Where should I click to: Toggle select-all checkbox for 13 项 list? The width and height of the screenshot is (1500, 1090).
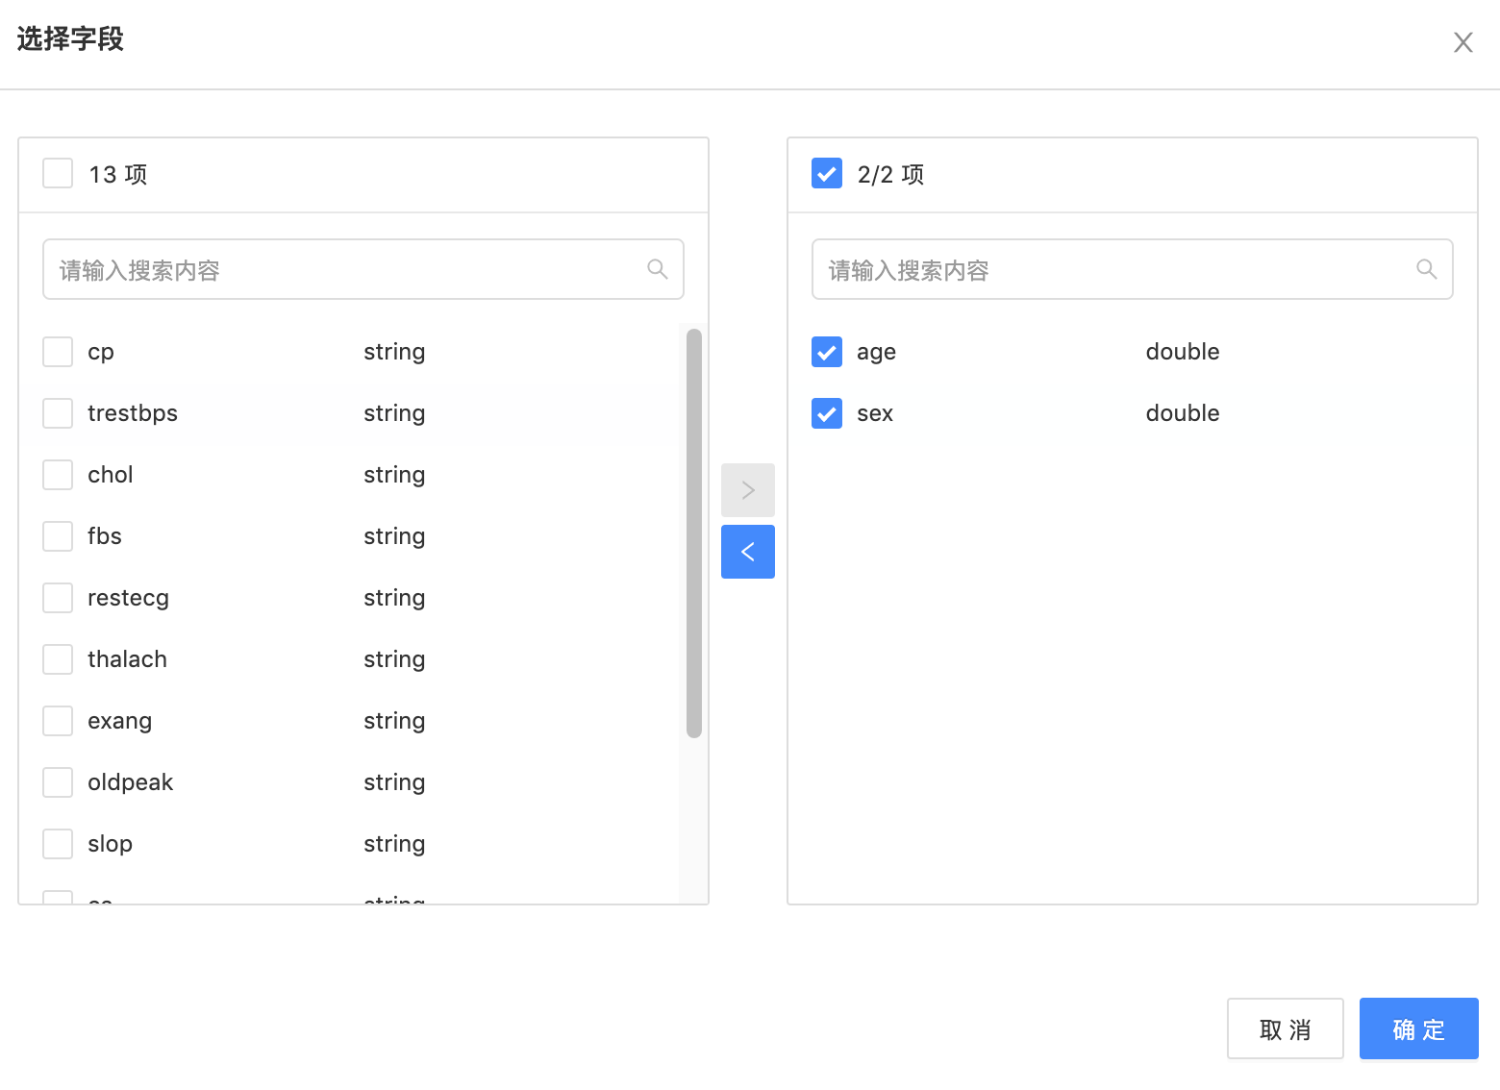58,173
